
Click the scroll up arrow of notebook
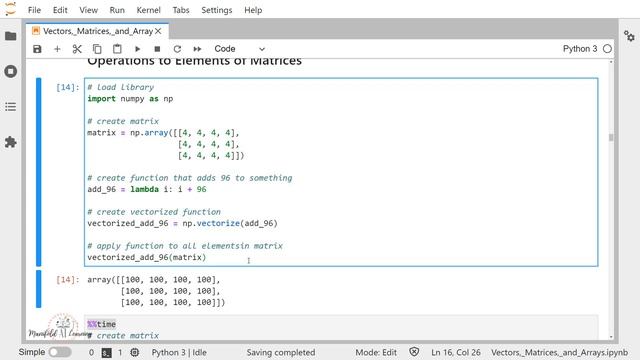pyautogui.click(x=611, y=62)
